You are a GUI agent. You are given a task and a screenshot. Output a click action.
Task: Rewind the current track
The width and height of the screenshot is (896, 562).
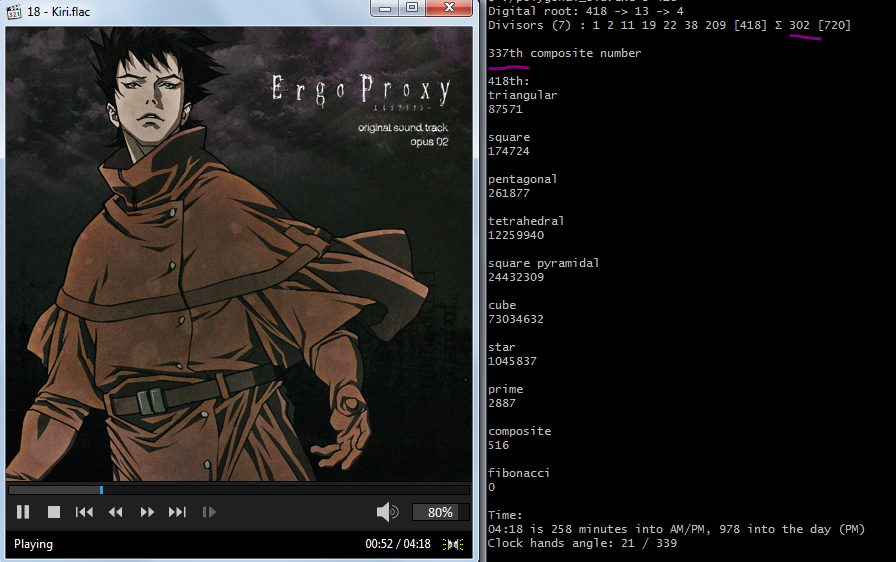tap(115, 512)
